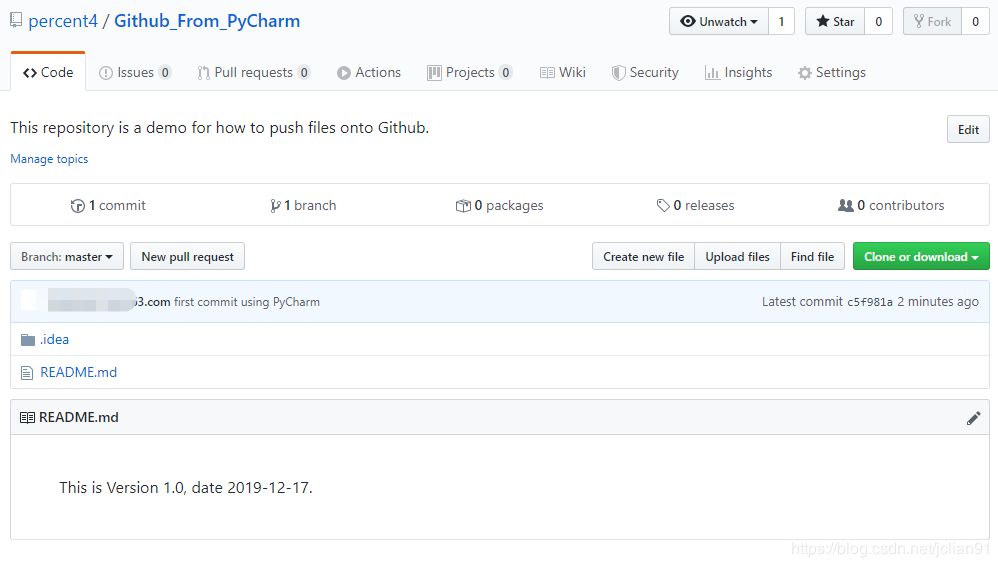Click the .idea folder icon
Screen dimensions: 998x567
point(28,340)
